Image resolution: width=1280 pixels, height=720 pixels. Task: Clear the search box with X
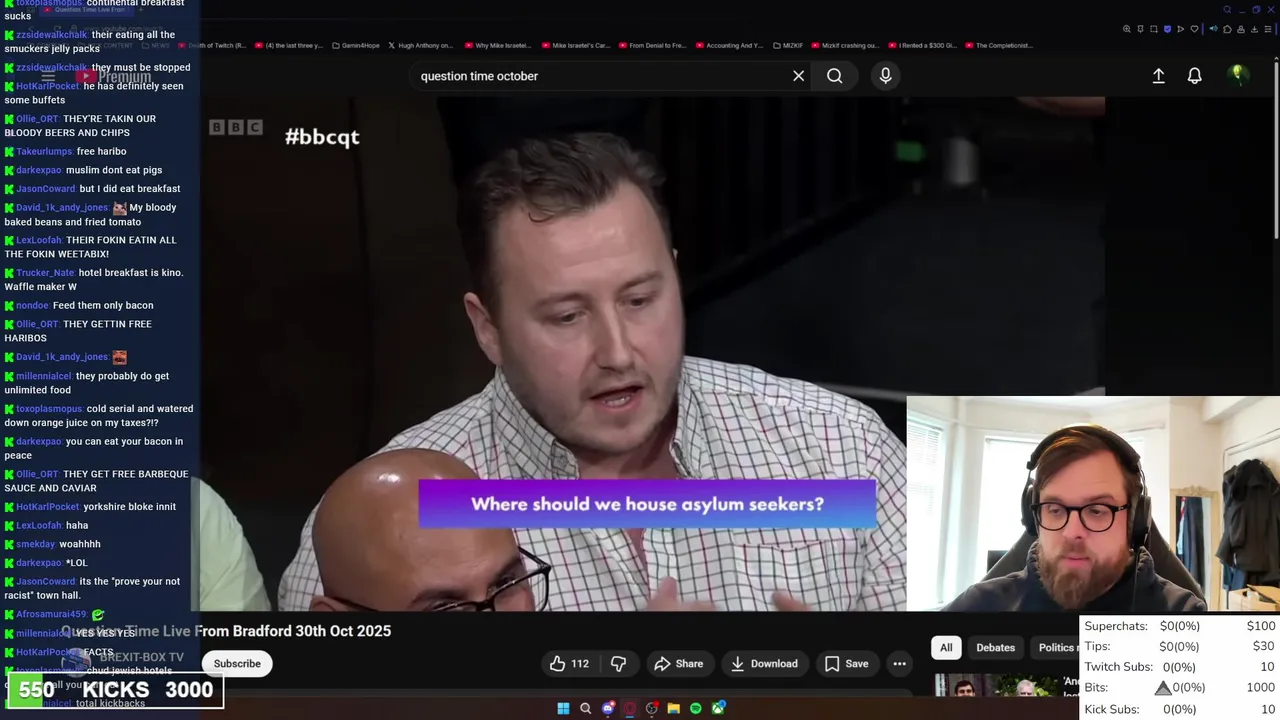798,76
